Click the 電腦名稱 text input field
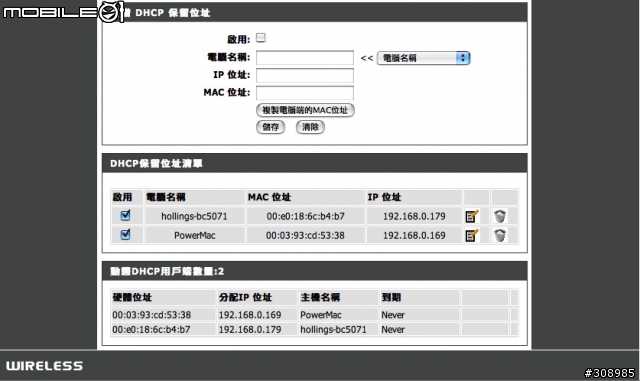Viewport: 640px width, 381px height. coord(305,58)
